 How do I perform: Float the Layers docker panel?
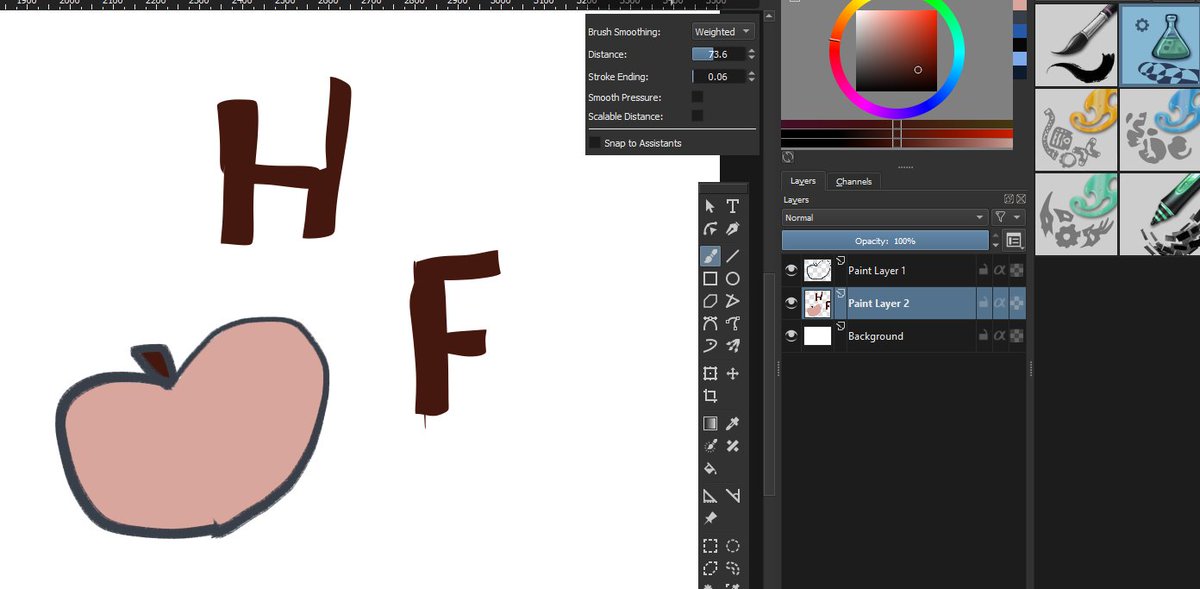(x=1009, y=199)
